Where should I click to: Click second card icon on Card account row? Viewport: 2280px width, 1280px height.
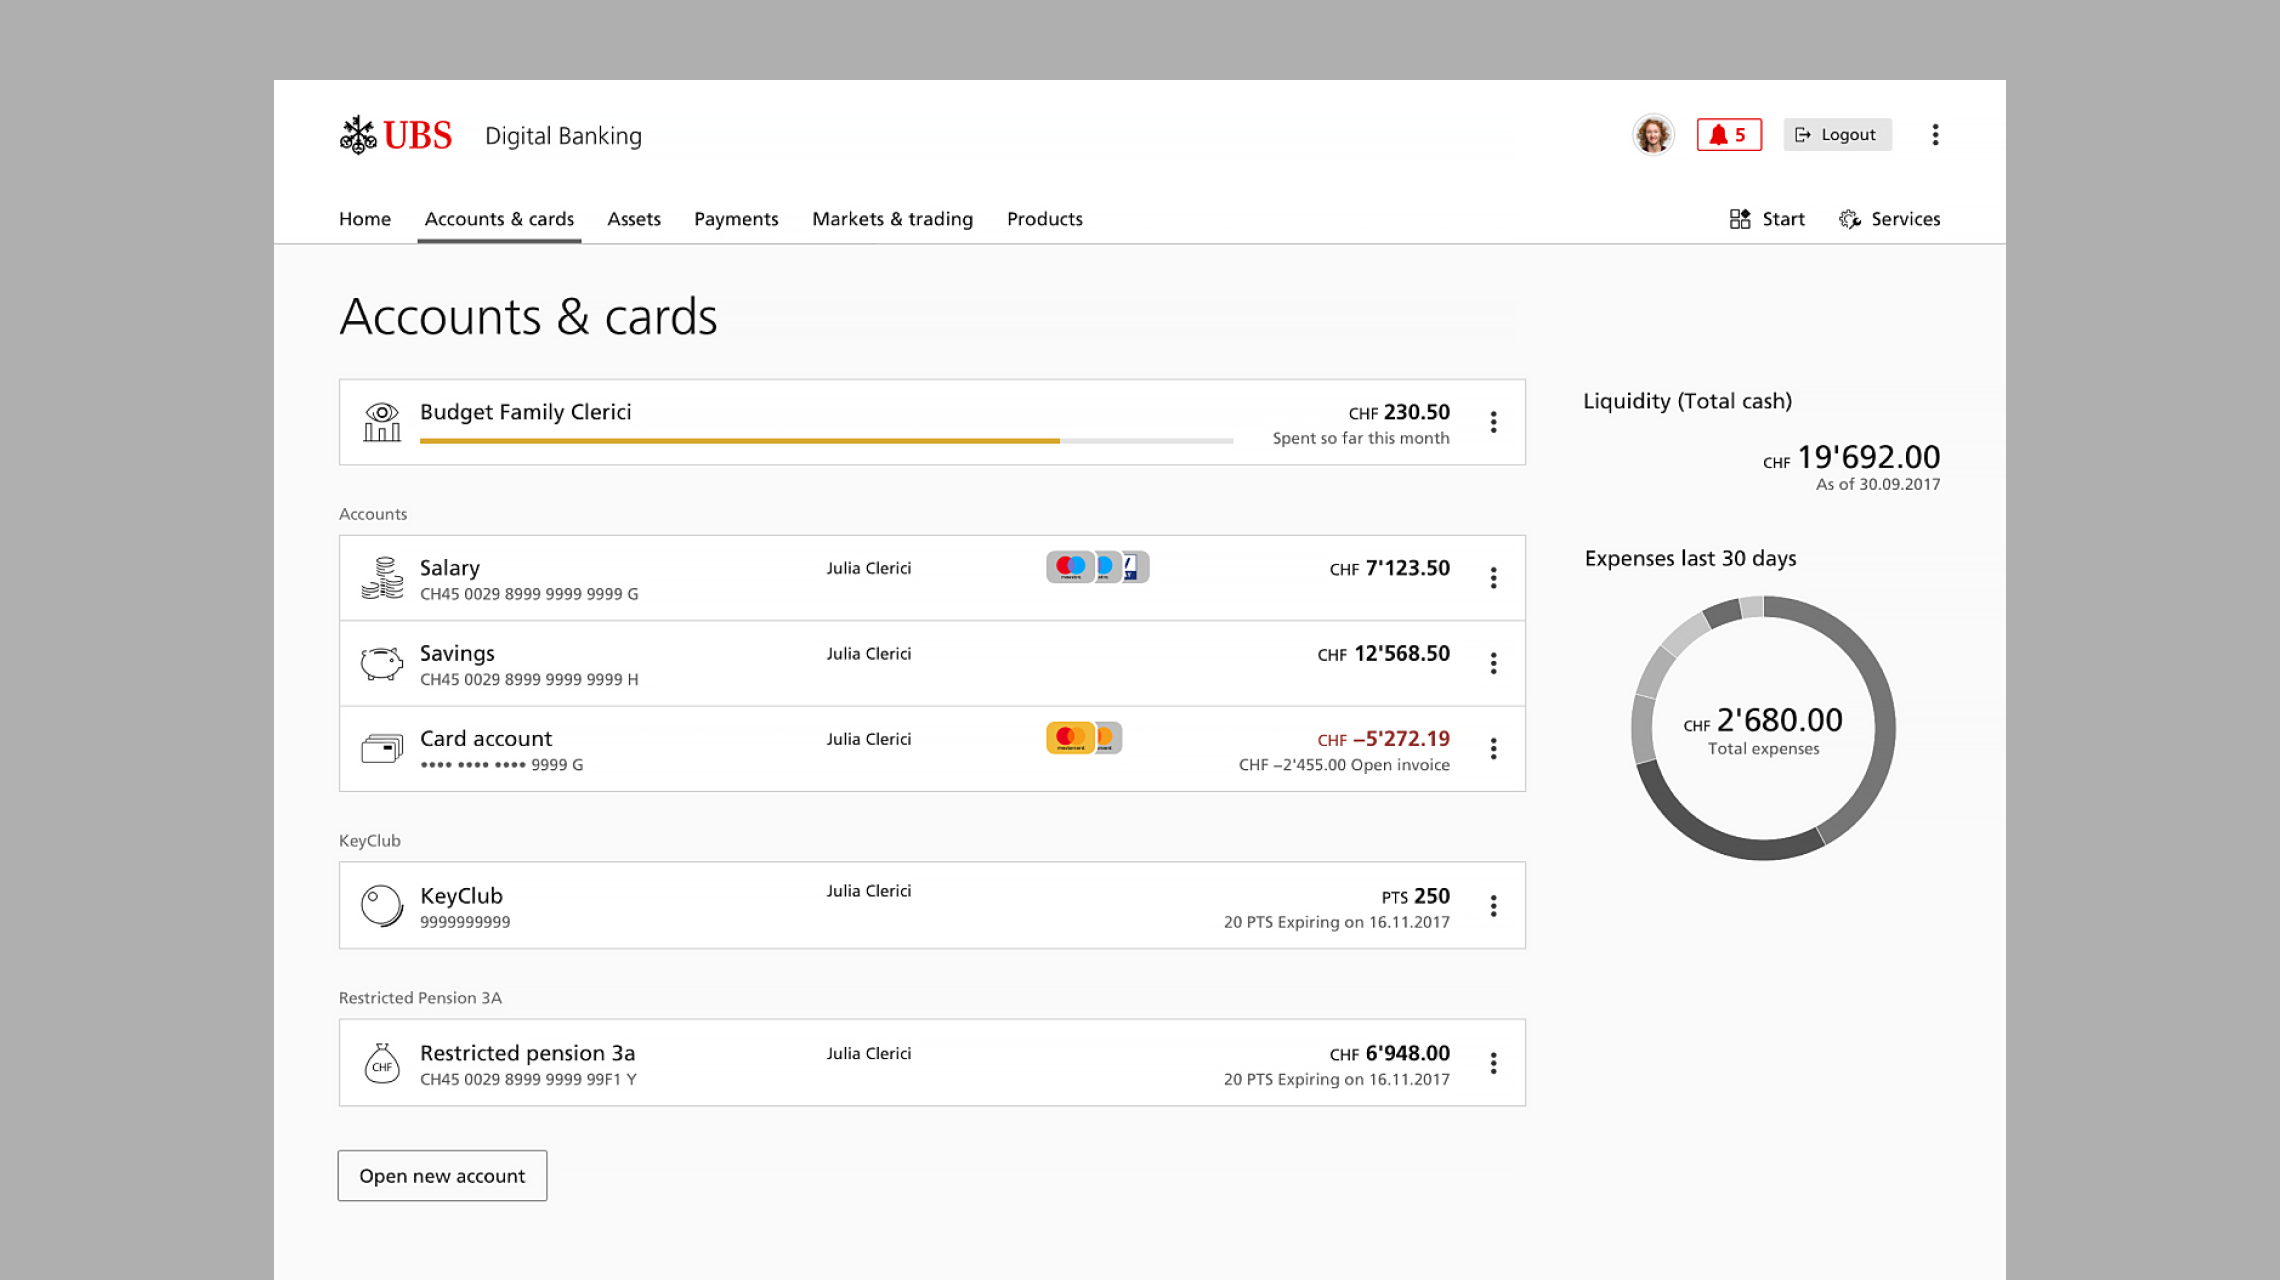pos(1108,738)
